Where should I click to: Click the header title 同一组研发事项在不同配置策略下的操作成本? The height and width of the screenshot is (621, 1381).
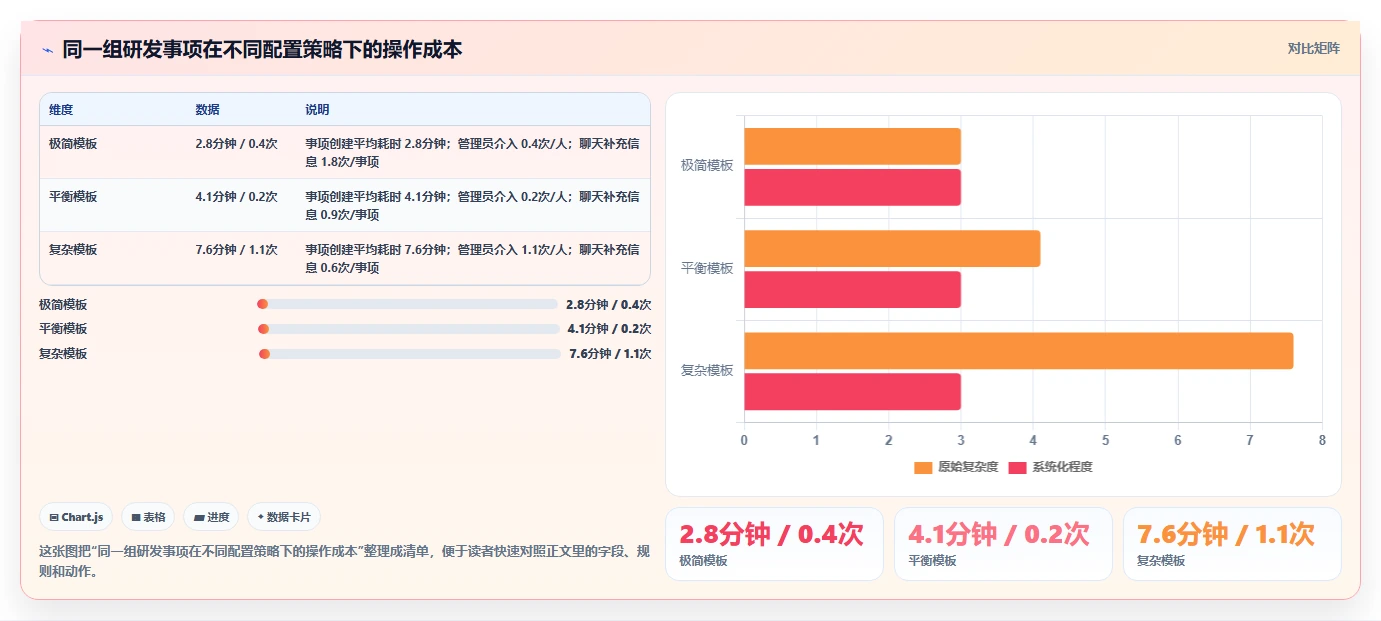[262, 50]
